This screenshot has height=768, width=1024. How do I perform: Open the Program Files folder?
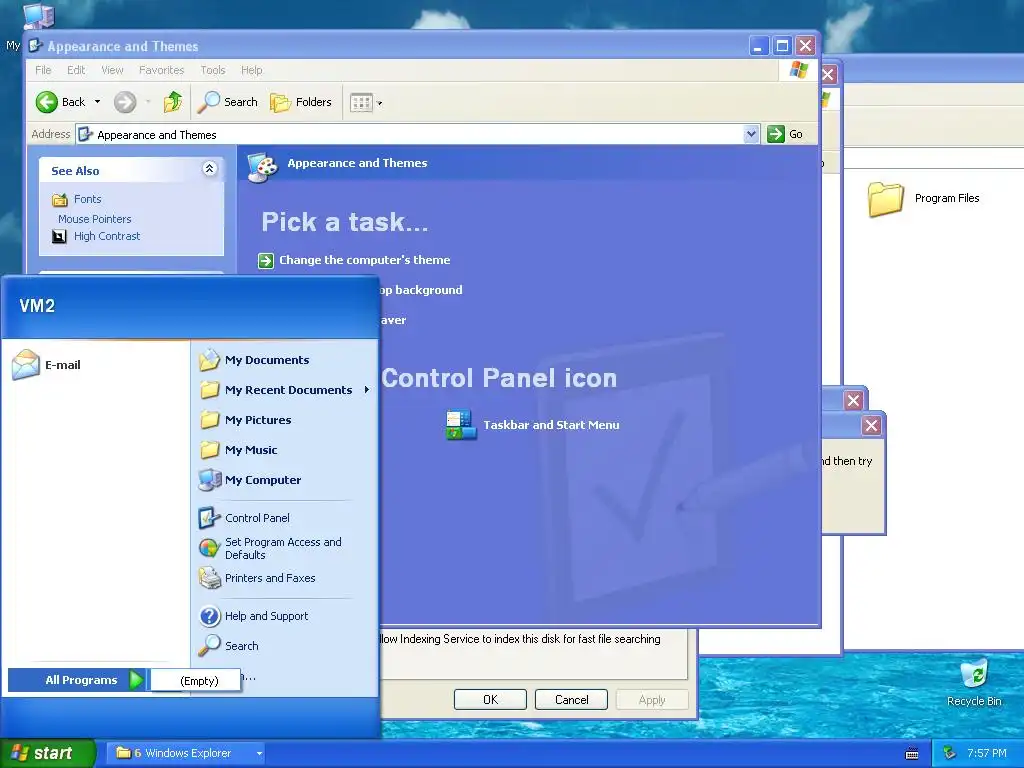coord(886,199)
